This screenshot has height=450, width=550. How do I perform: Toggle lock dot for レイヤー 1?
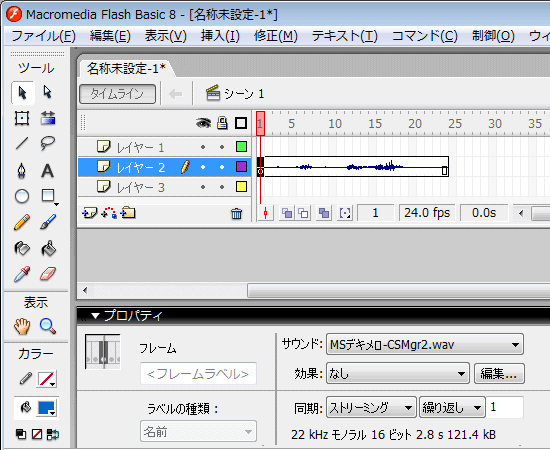click(222, 147)
